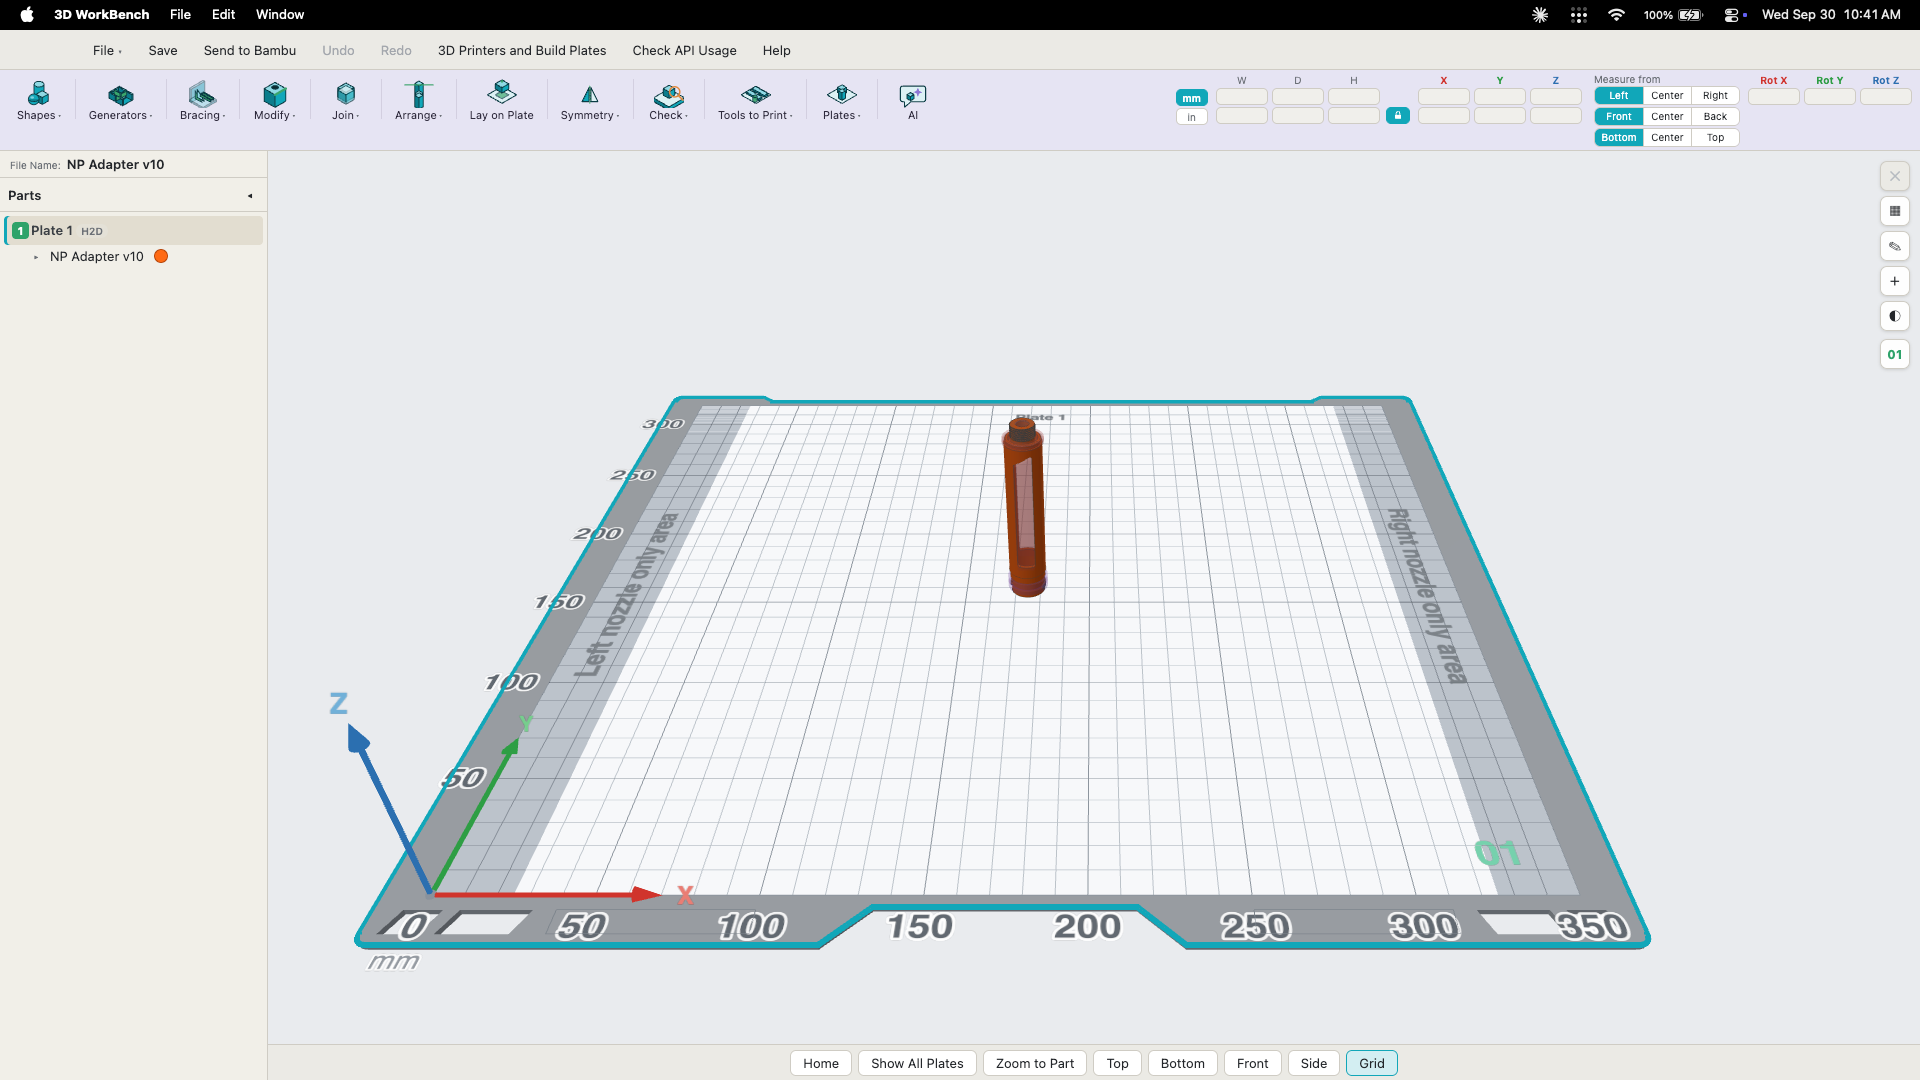Switch to the Front view

1253,1063
